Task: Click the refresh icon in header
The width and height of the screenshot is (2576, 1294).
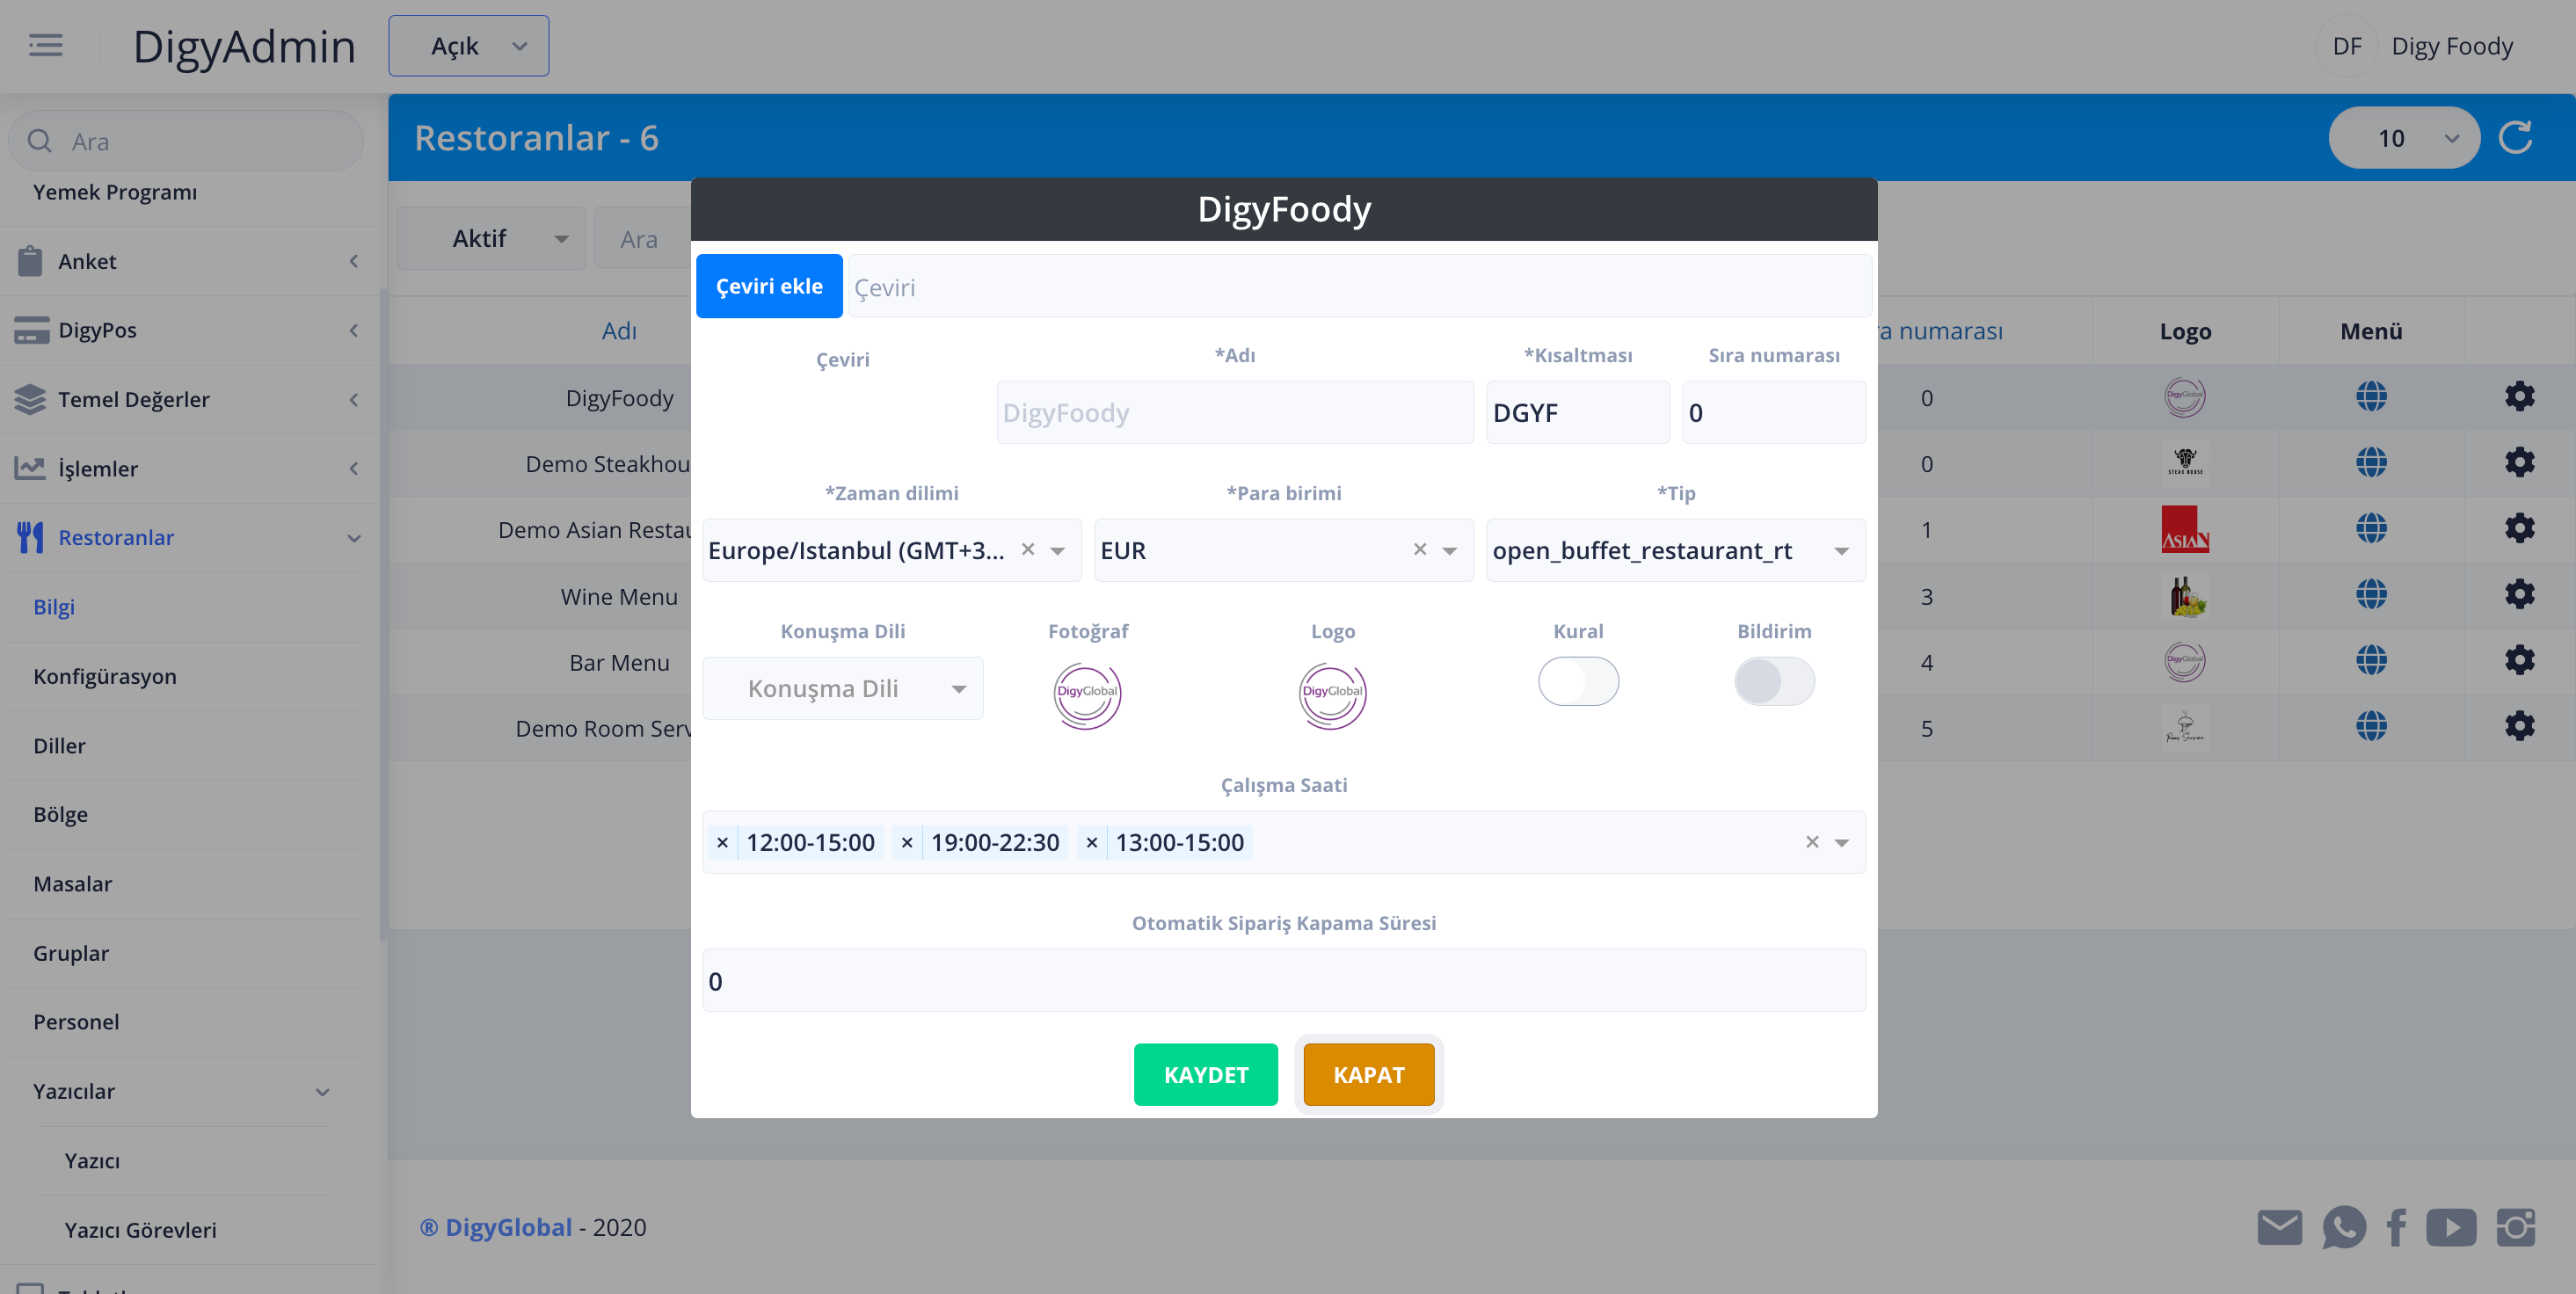Action: point(2515,138)
